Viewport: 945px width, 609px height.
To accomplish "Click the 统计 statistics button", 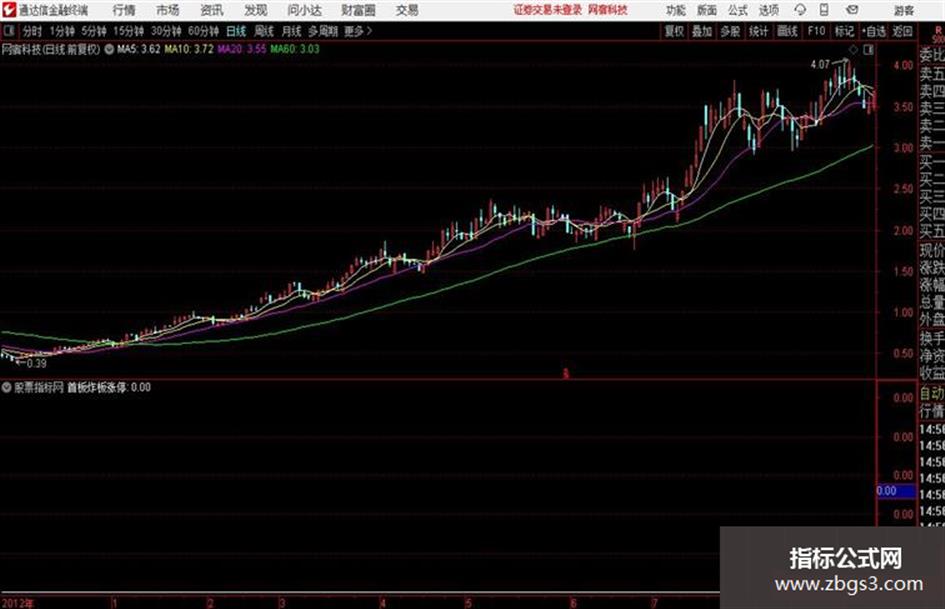I will coord(759,31).
